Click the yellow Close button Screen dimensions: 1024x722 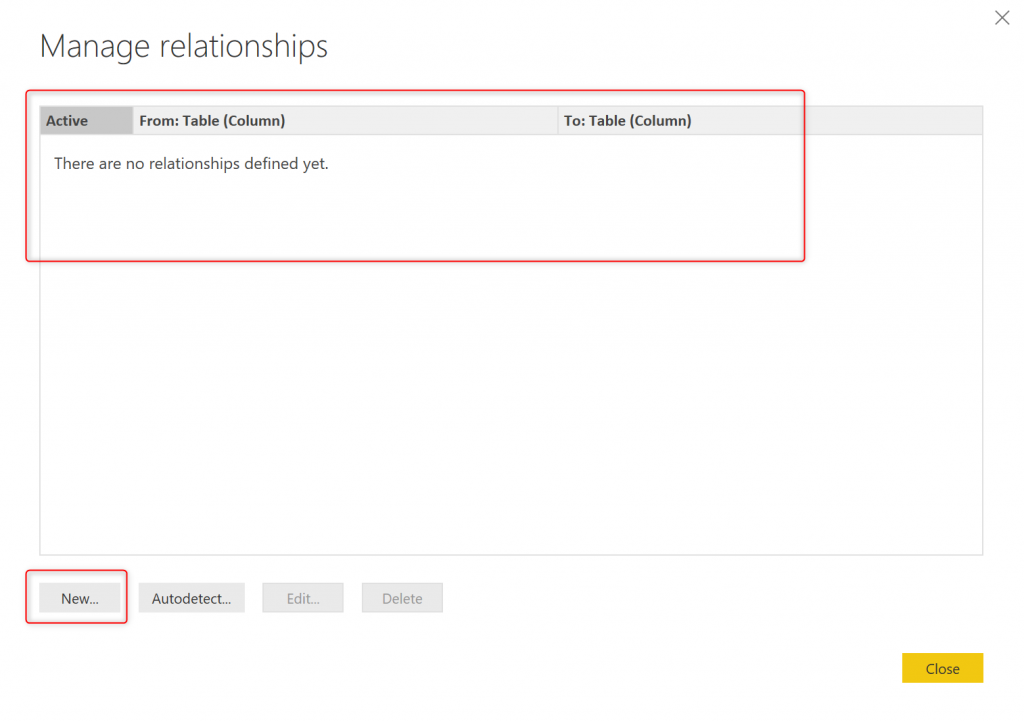click(942, 668)
